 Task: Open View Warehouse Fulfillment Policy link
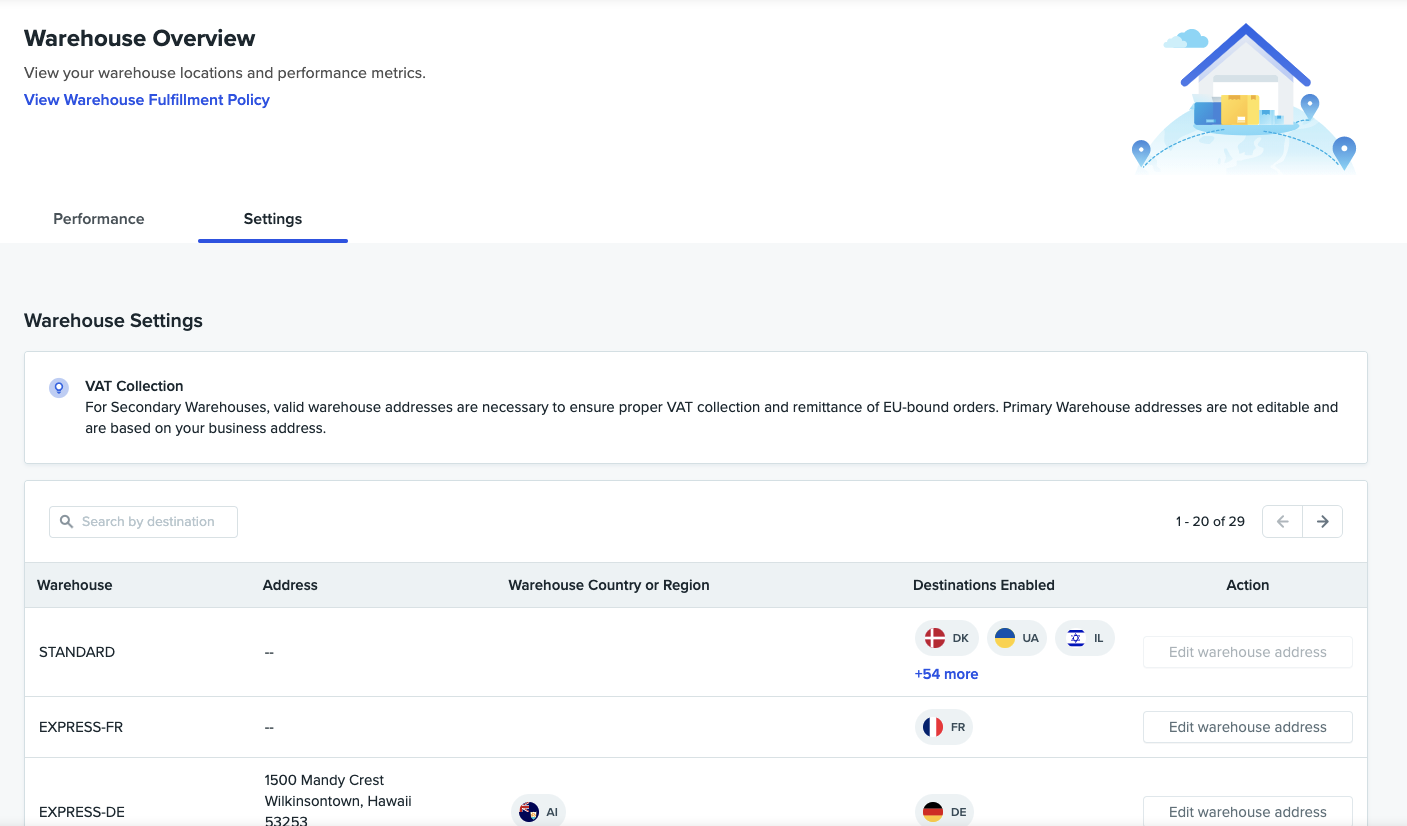[147, 100]
